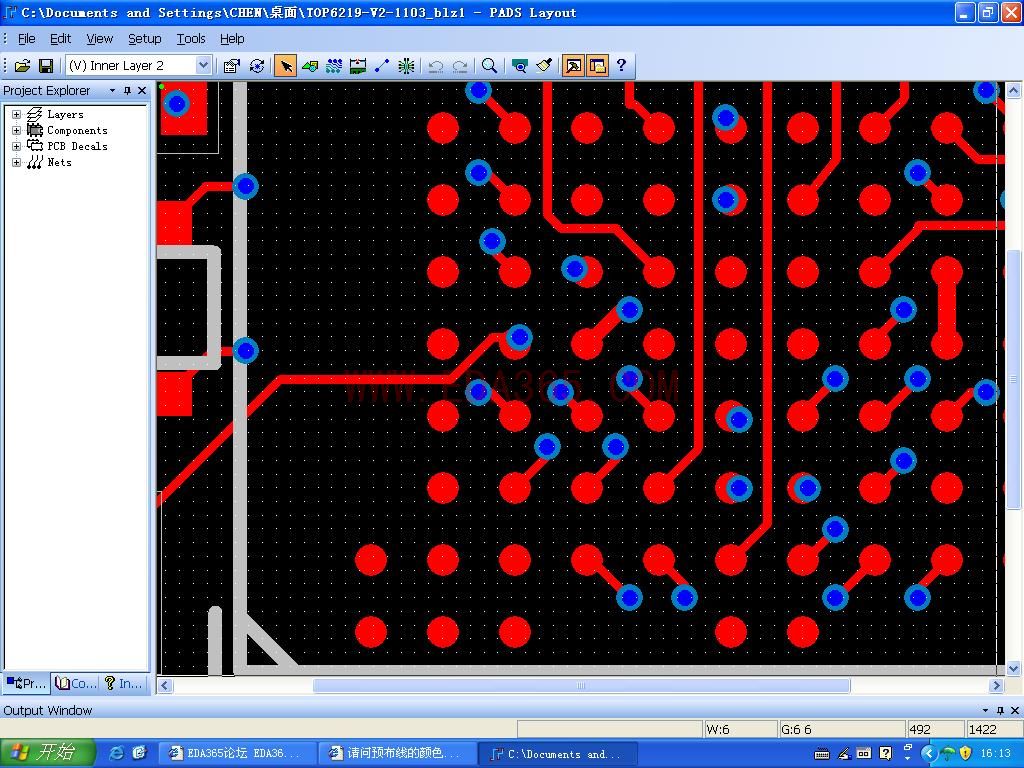Close the Output Window panel
1024x768 pixels.
click(x=1015, y=710)
